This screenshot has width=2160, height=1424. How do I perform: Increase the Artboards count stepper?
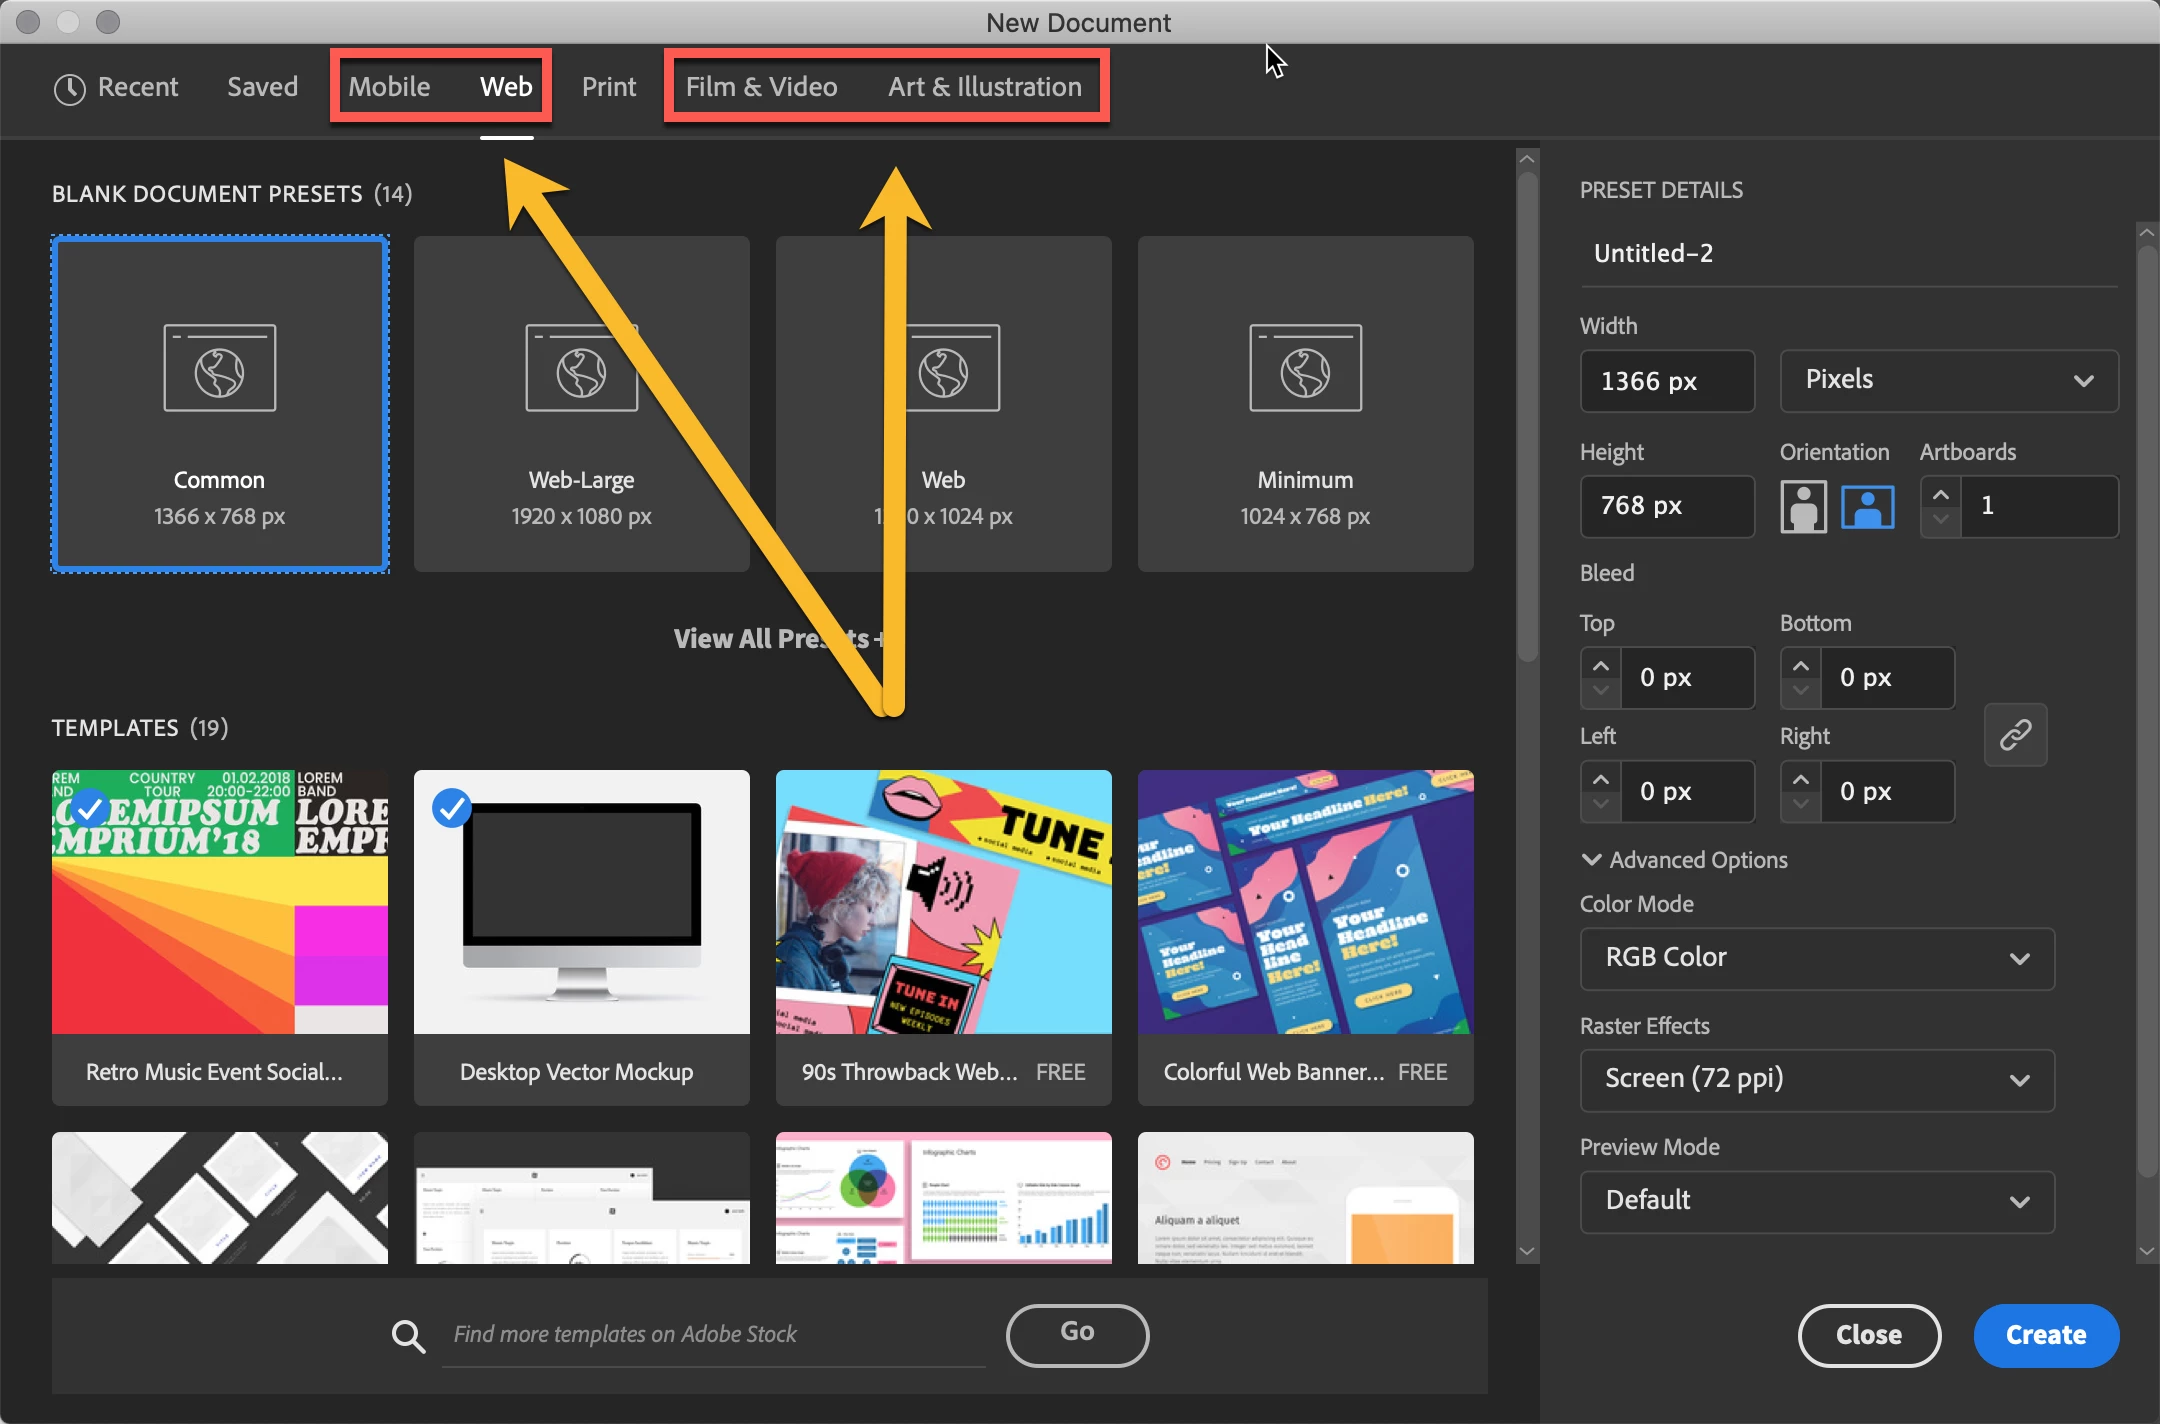click(x=1940, y=494)
